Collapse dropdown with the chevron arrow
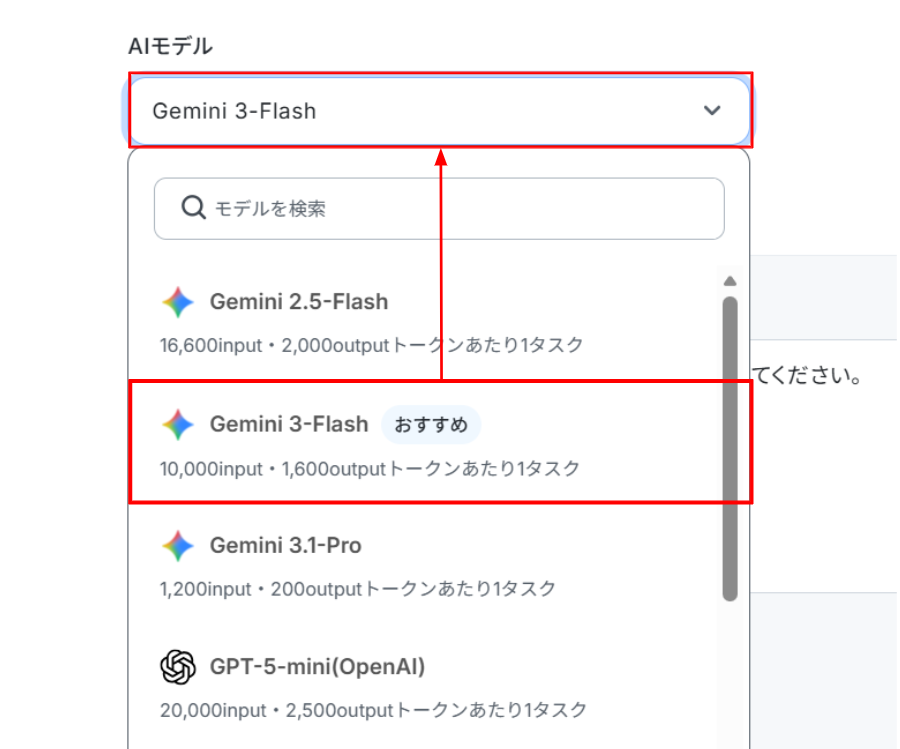The image size is (900, 749). 712,110
